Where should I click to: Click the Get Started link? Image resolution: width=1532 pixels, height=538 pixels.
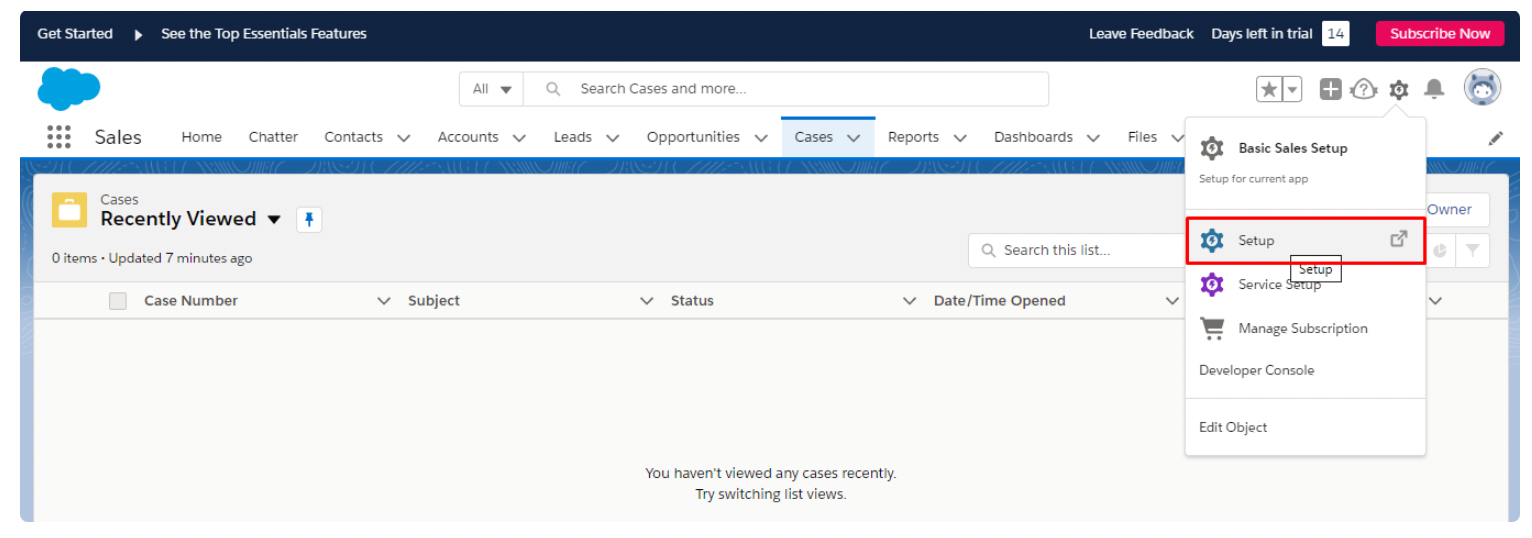75,34
